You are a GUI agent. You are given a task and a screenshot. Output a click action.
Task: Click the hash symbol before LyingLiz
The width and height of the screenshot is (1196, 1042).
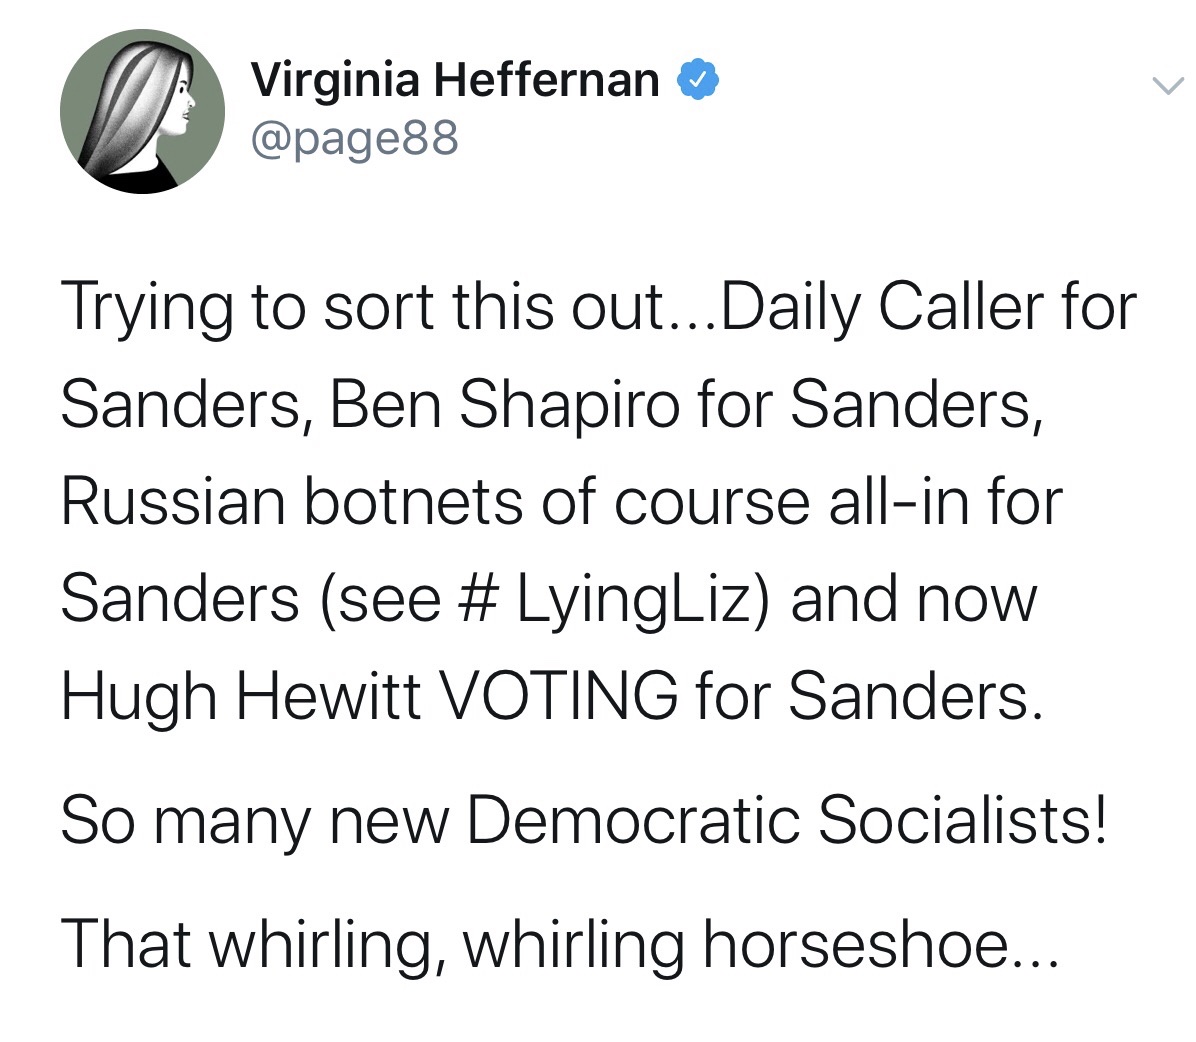pos(479,599)
